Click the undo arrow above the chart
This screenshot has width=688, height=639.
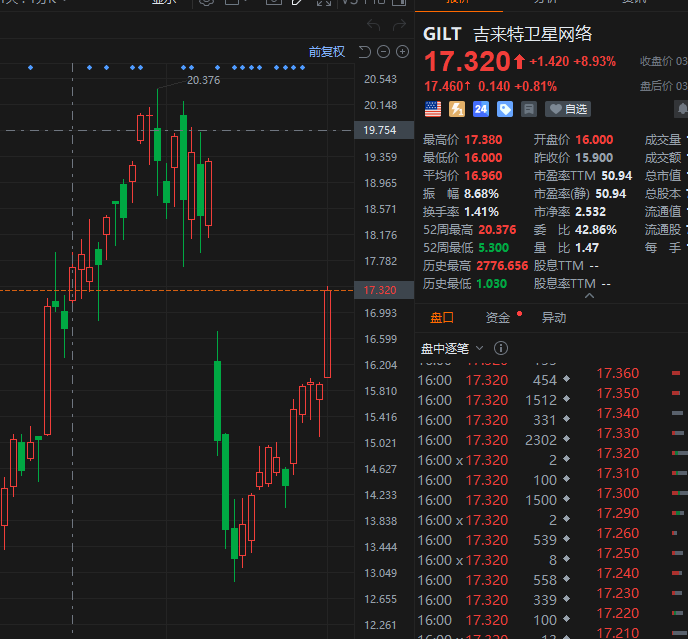coord(373,25)
